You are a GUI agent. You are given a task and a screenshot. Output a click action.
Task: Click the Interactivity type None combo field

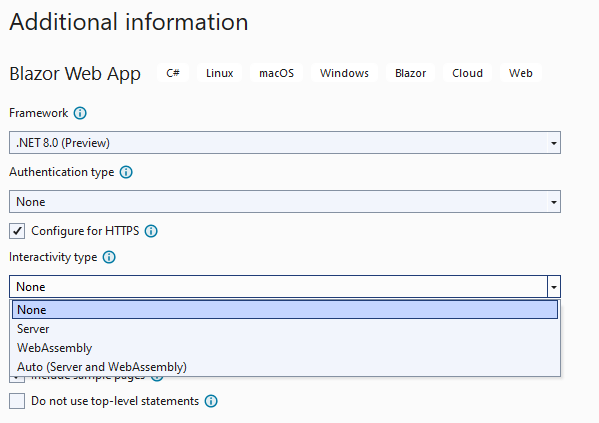[285, 287]
